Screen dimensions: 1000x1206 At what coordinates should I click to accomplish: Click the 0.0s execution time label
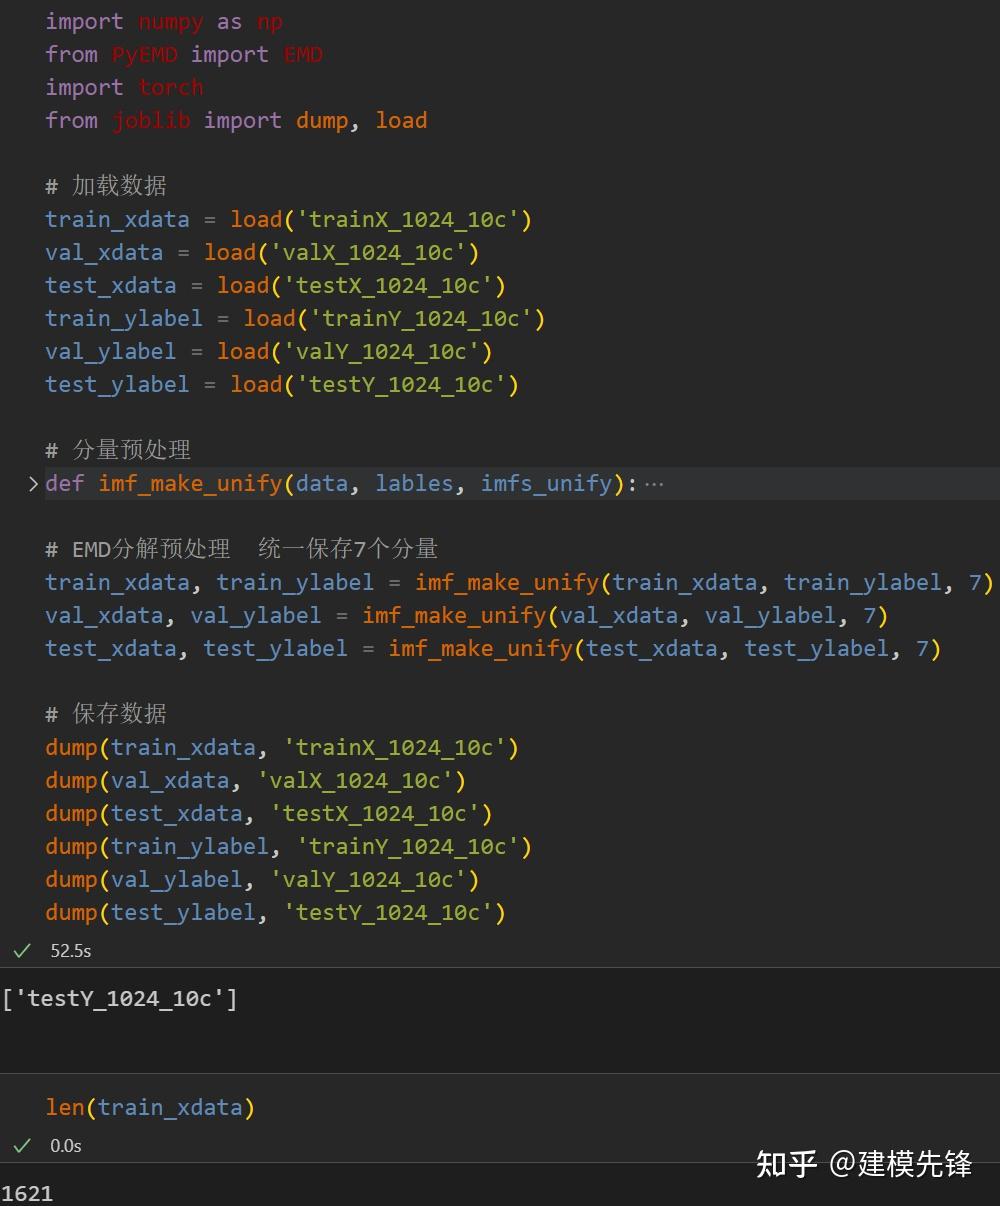(x=66, y=1145)
